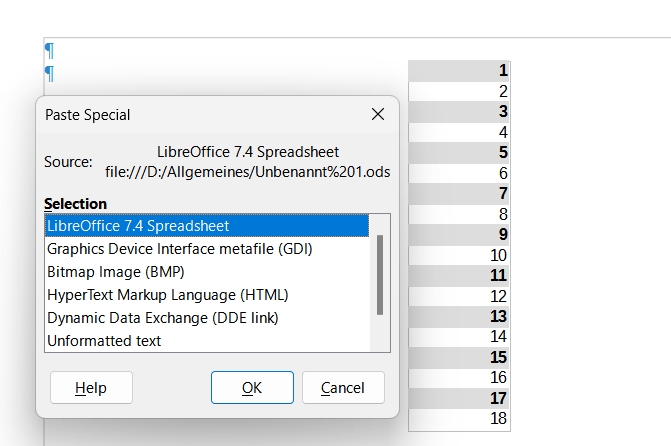The height and width of the screenshot is (446, 671).
Task: Select Unformatted text entry
Action: (x=207, y=341)
